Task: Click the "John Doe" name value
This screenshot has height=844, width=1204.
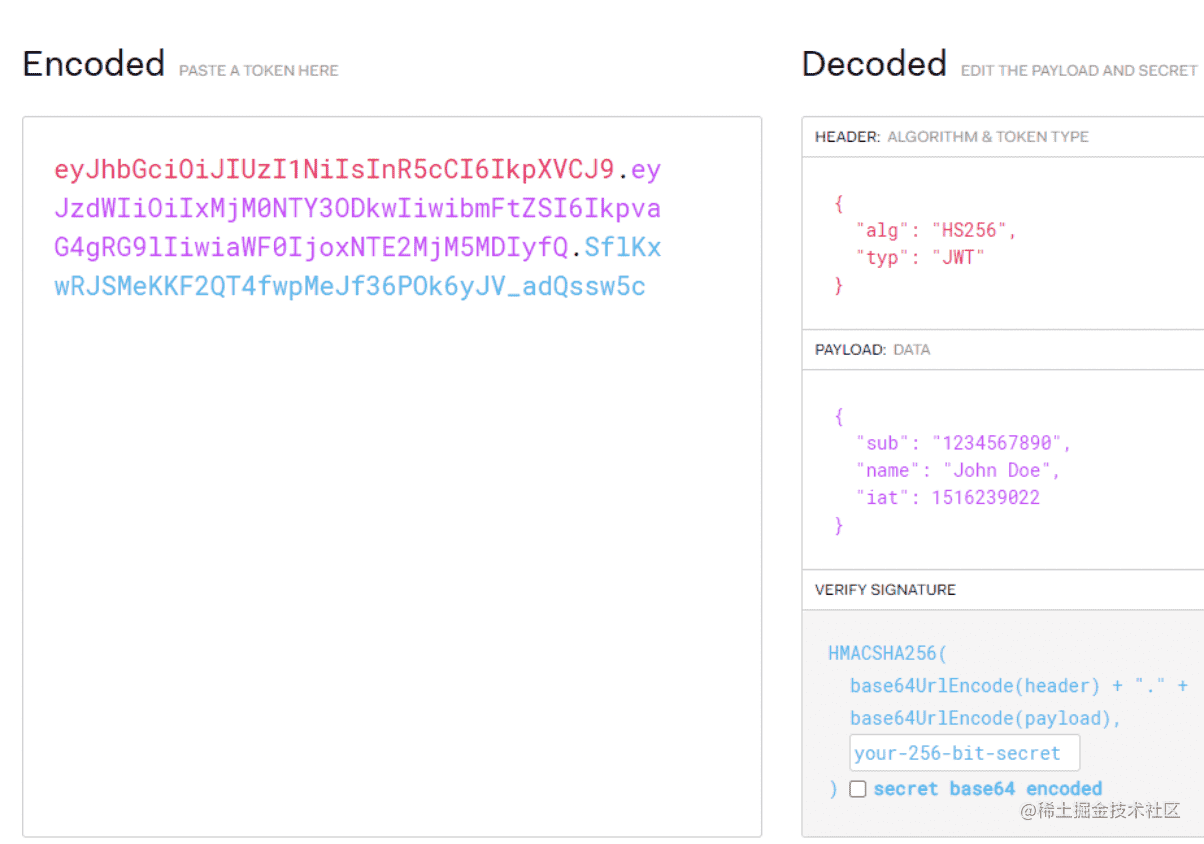Action: pyautogui.click(x=996, y=470)
